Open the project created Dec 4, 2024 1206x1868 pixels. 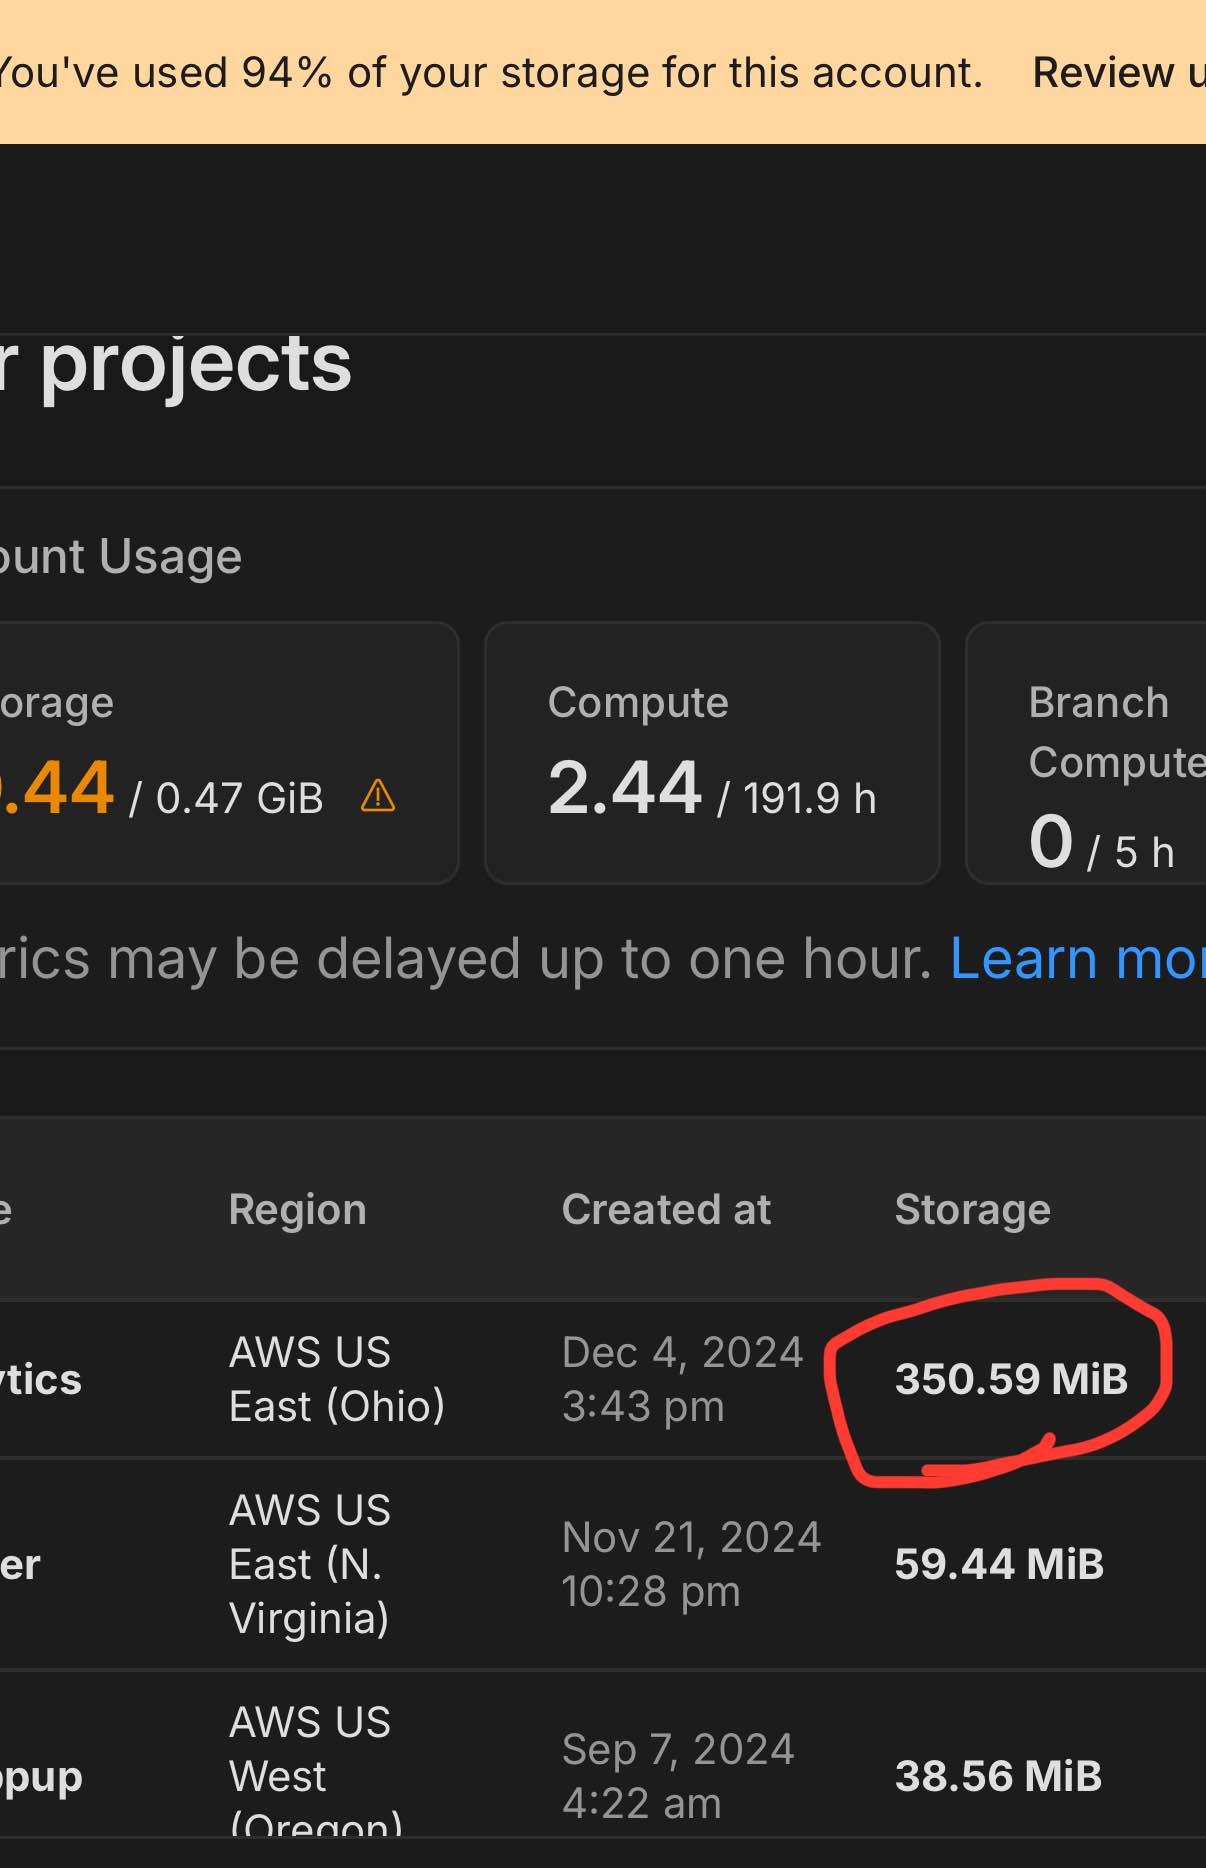(40, 1380)
